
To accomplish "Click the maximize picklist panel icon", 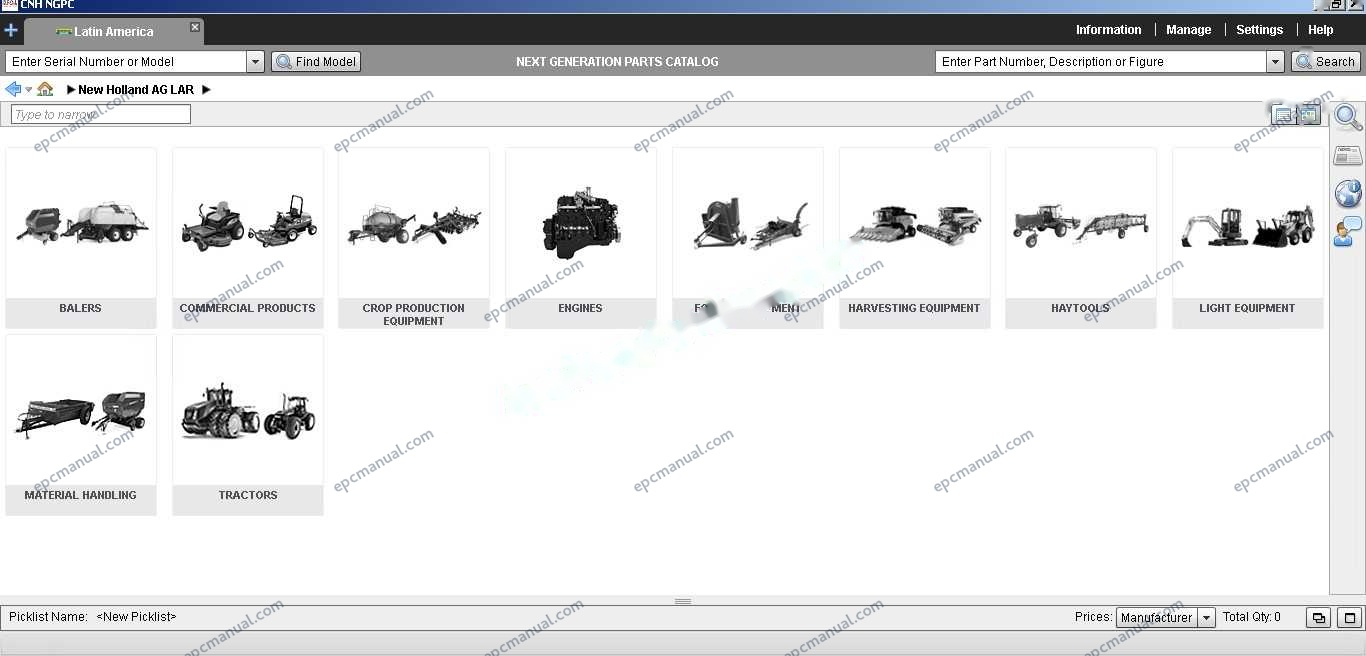I will pyautogui.click(x=1349, y=618).
